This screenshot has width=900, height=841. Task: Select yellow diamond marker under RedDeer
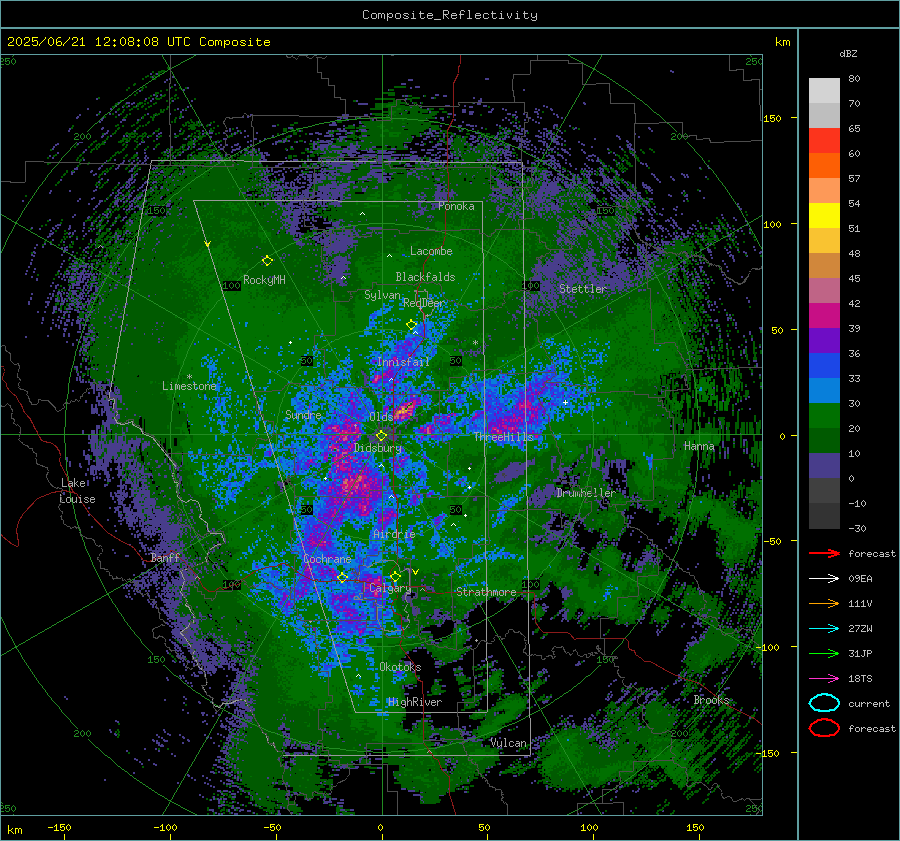pos(412,325)
